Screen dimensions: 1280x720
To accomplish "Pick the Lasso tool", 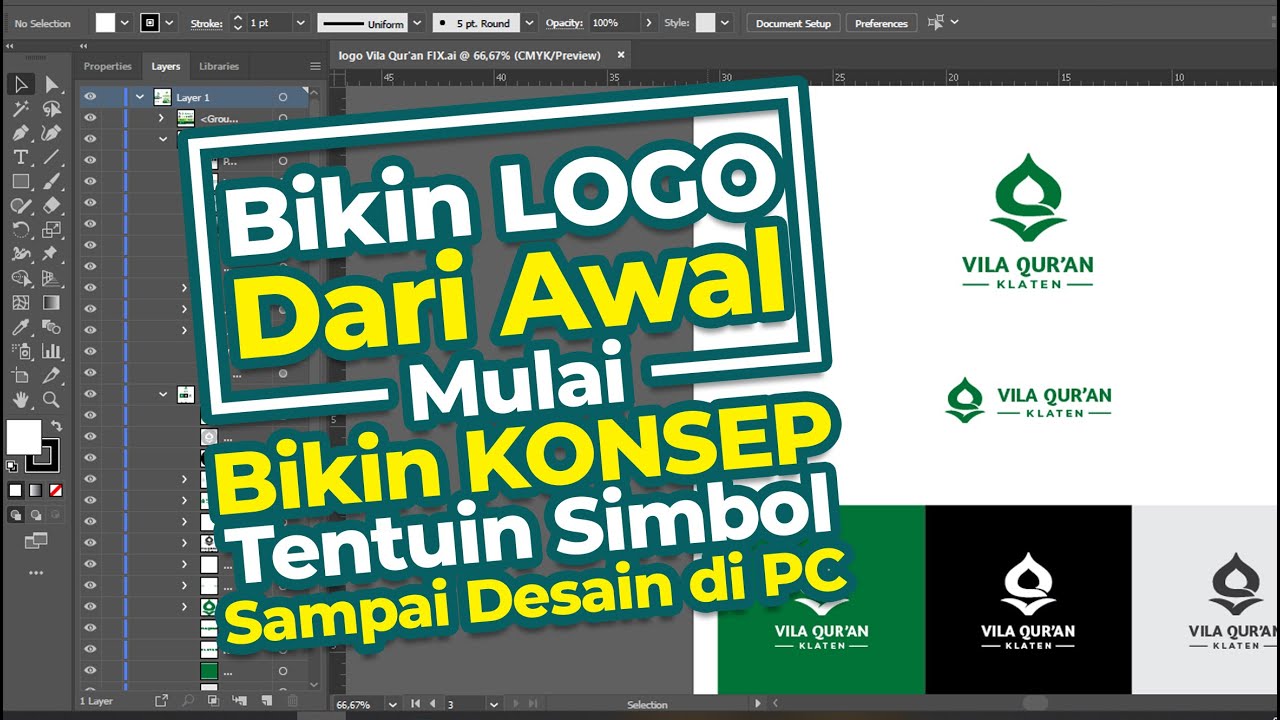I will pyautogui.click(x=51, y=108).
